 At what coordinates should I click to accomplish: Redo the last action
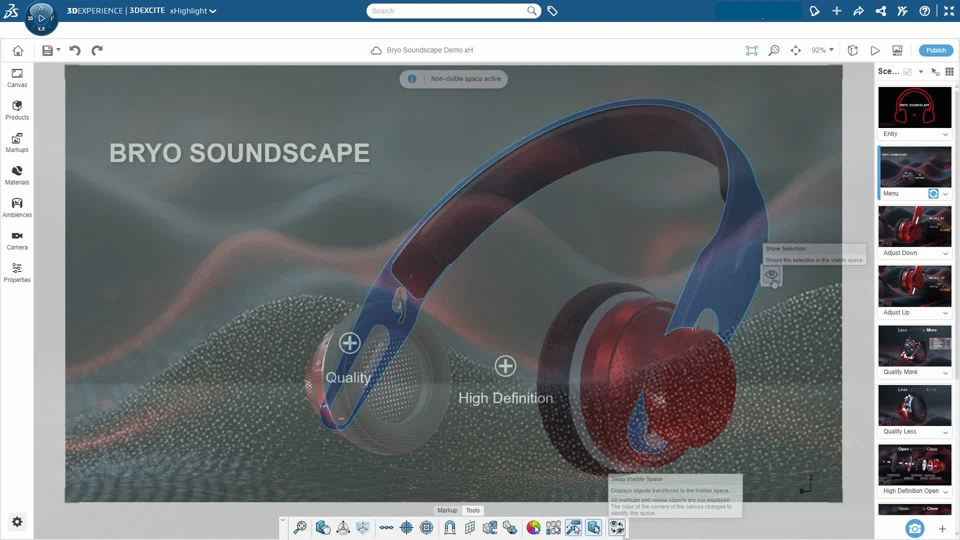(x=97, y=50)
